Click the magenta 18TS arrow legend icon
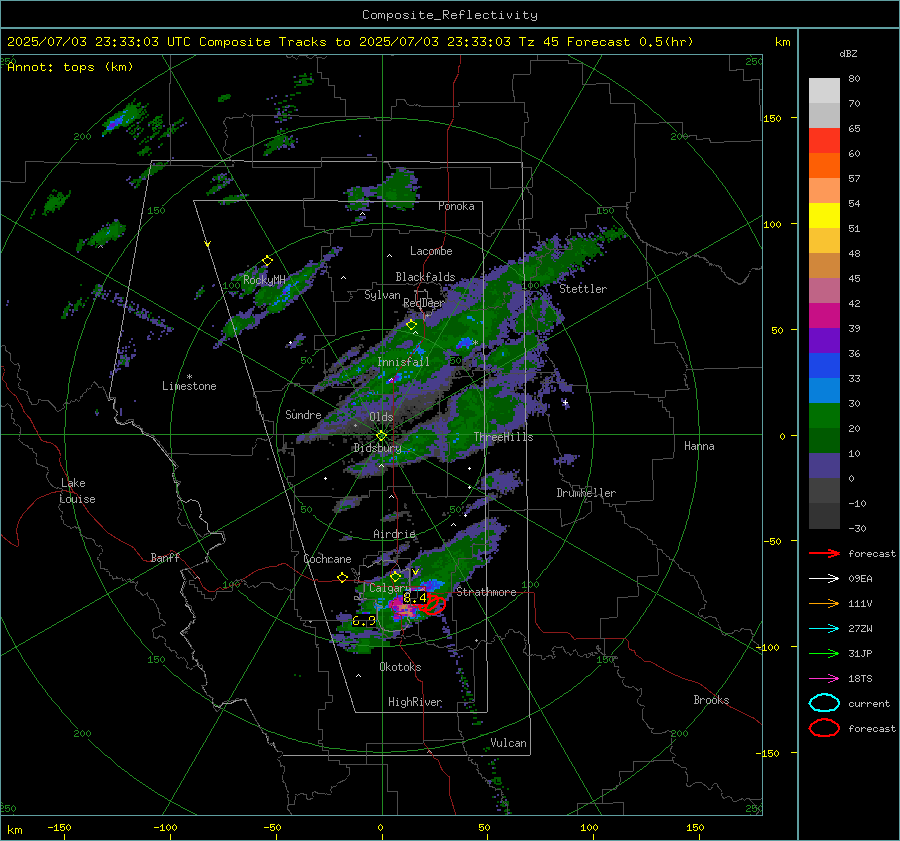Screen dimensions: 900x841 824,679
